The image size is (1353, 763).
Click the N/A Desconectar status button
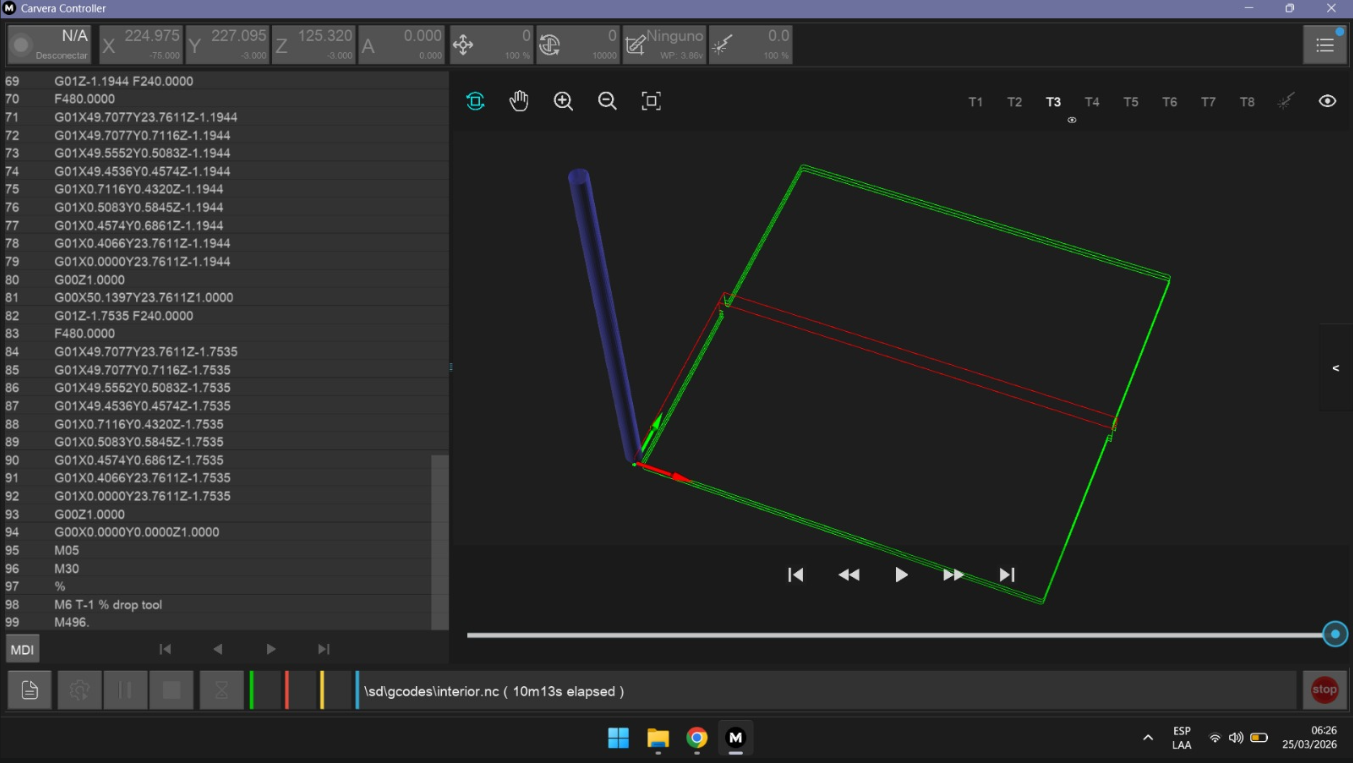pos(50,45)
